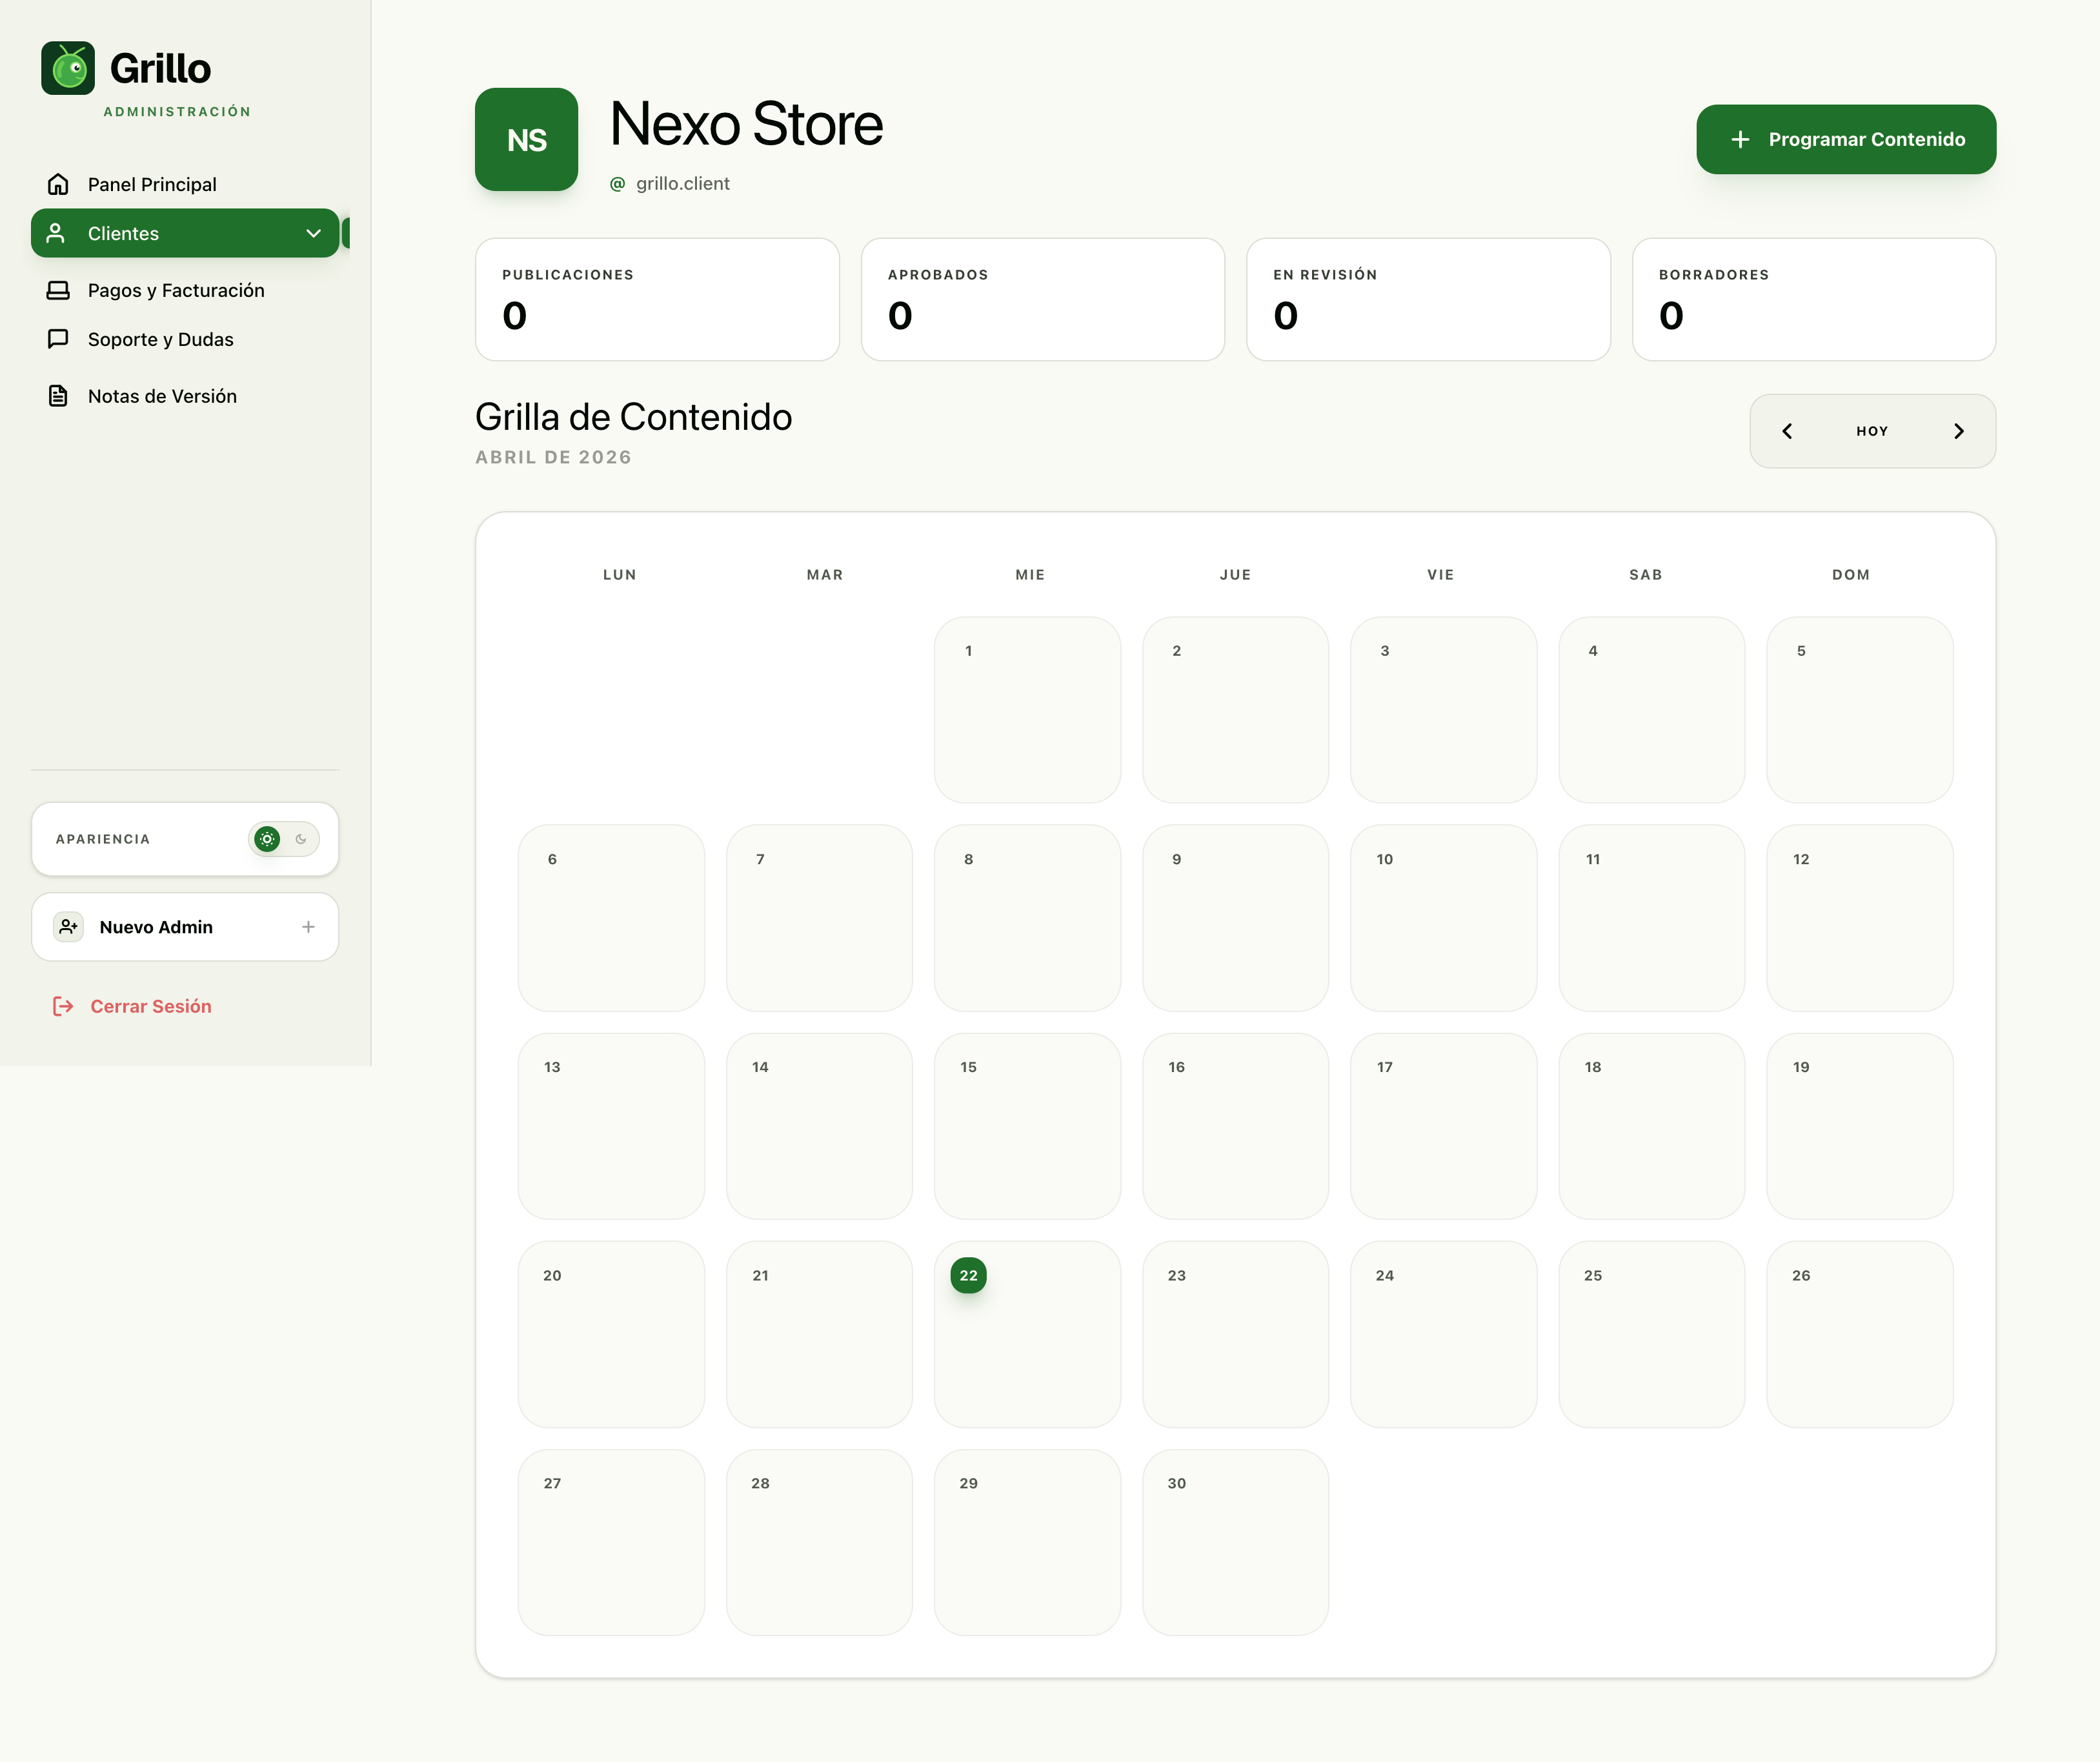The image size is (2100, 1762).
Task: Open Soporte y Dudas section
Action: tap(185, 339)
